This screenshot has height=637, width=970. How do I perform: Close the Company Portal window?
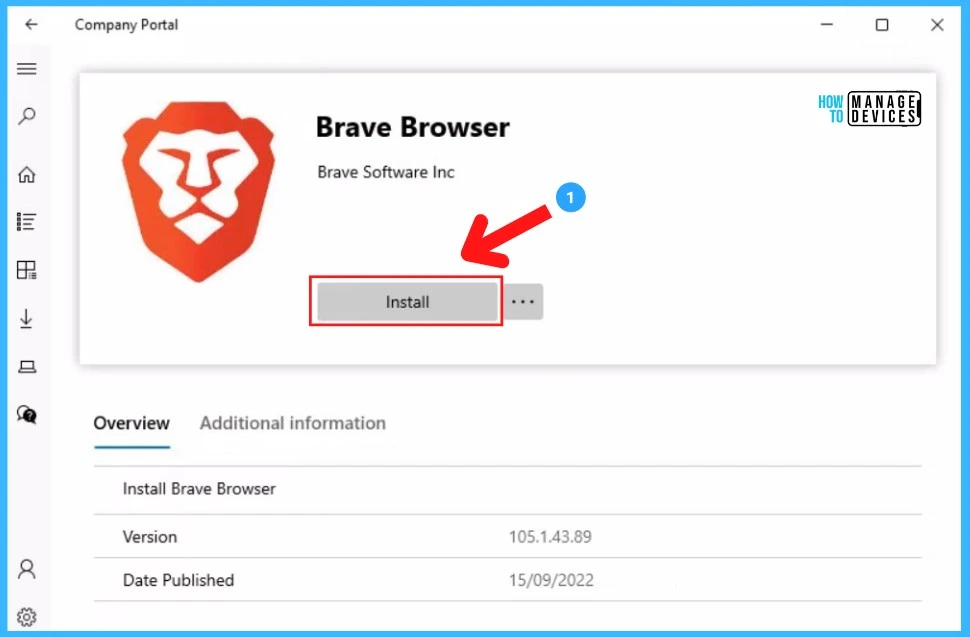pyautogui.click(x=937, y=24)
